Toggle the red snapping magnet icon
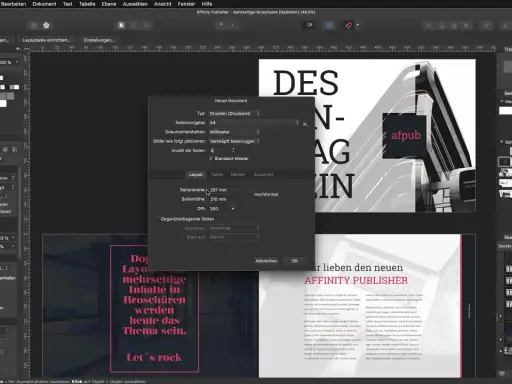The image size is (512, 384). pyautogui.click(x=348, y=25)
